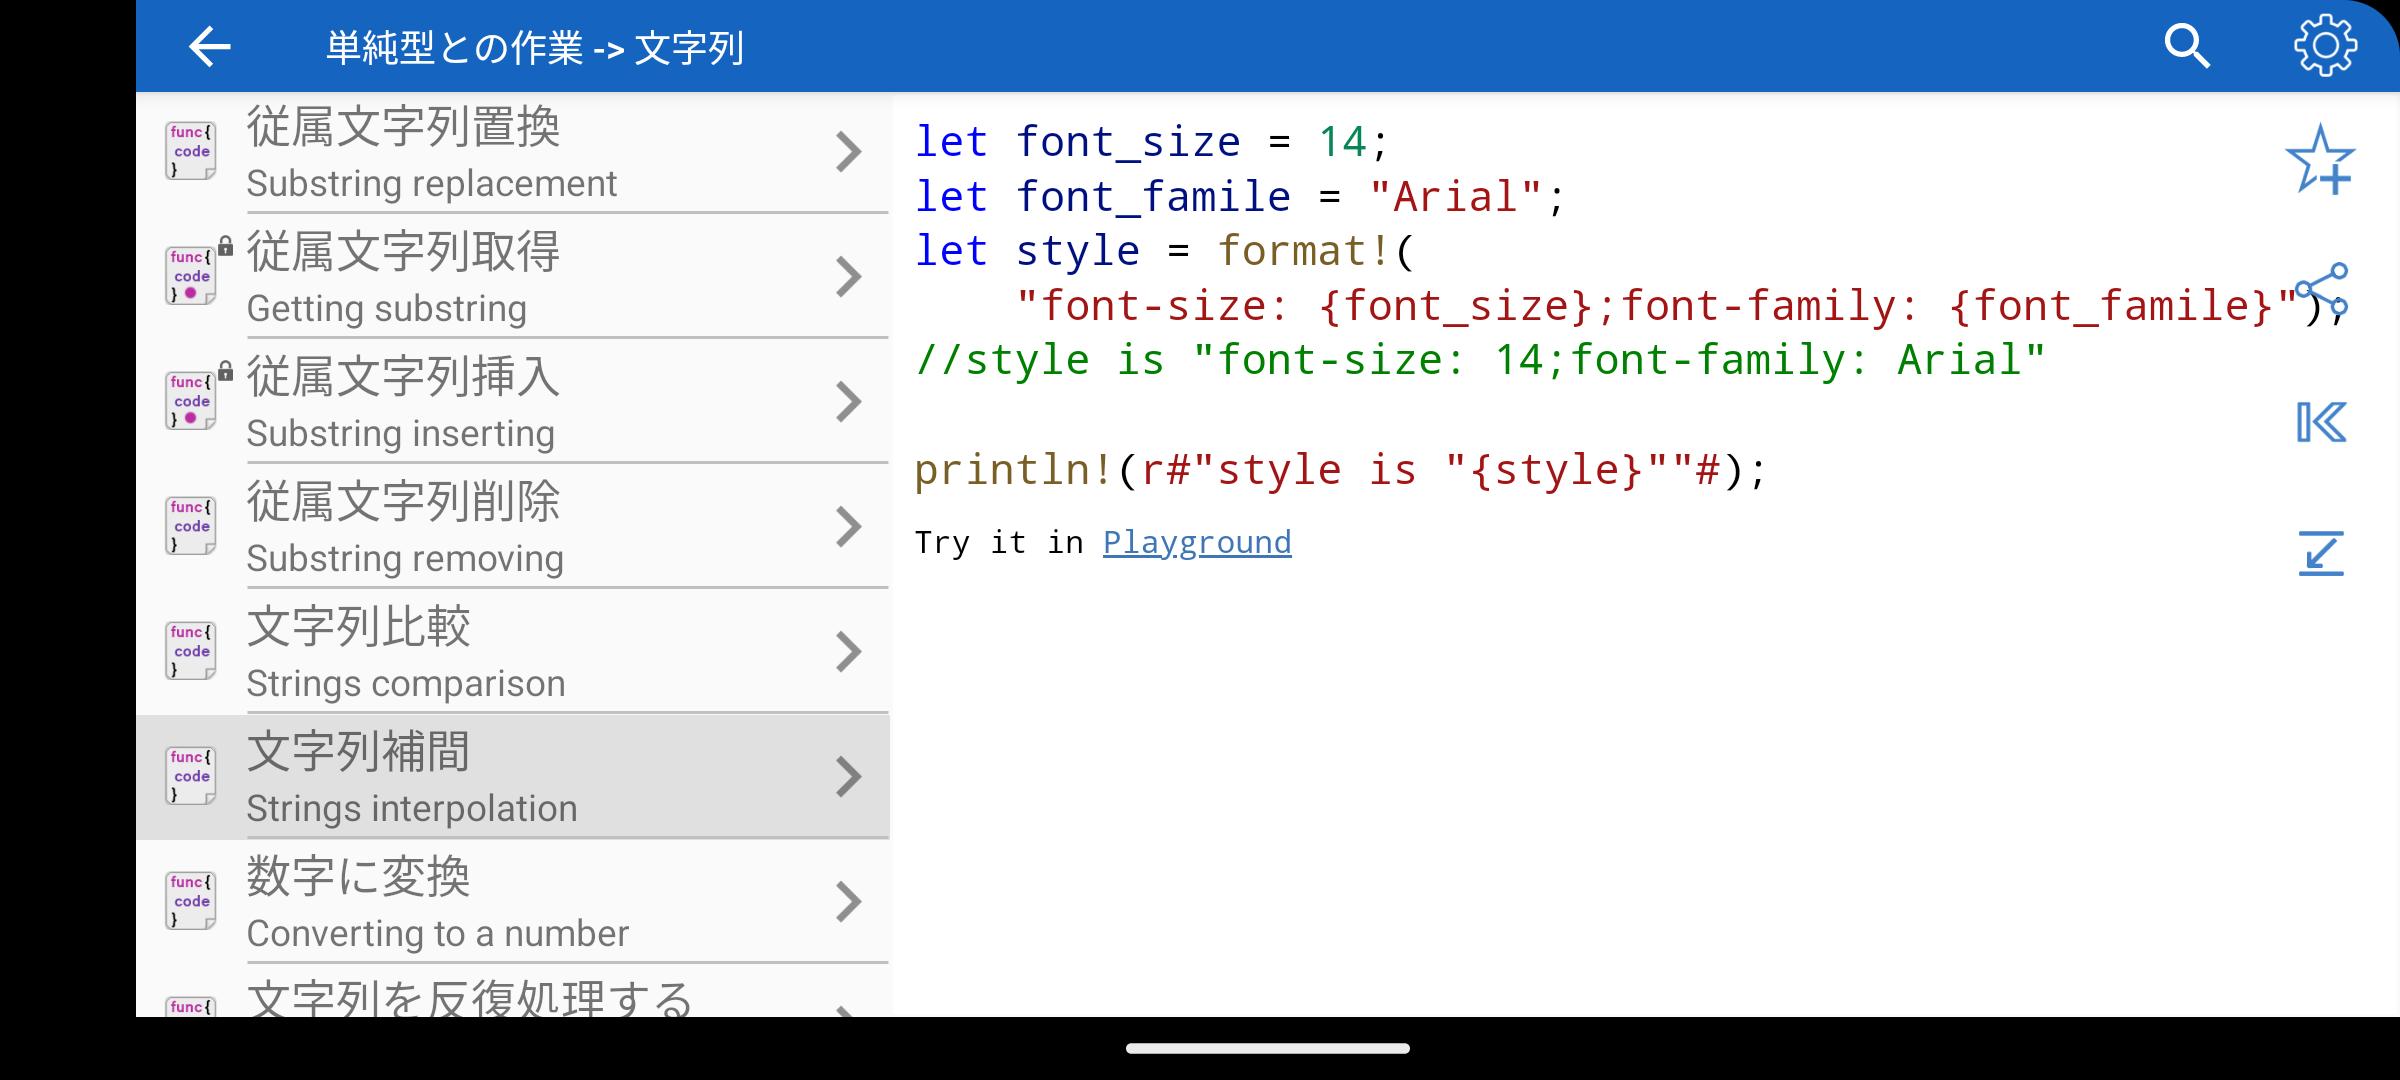Tap the Android navigation handle bar
Viewport: 2400px width, 1080px height.
point(1267,1048)
